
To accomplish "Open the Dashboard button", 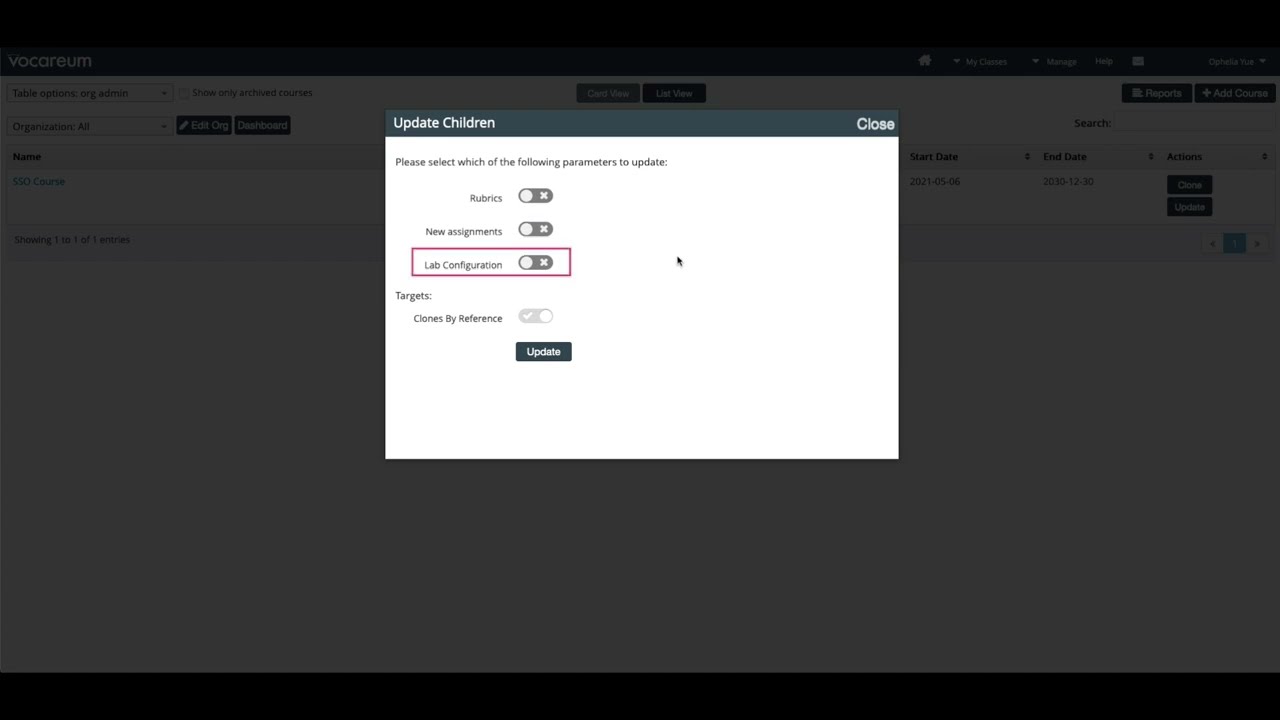I will tap(262, 125).
